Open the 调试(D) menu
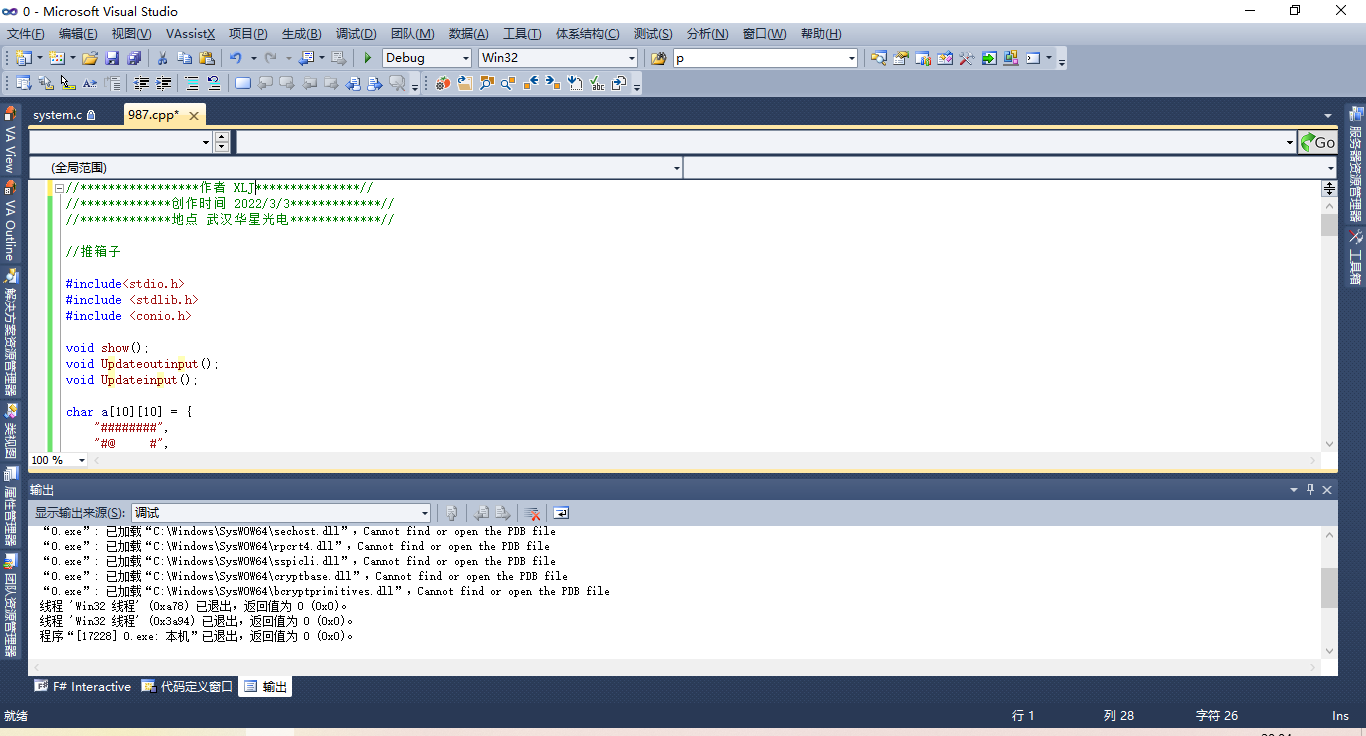This screenshot has height=736, width=1366. [x=356, y=34]
